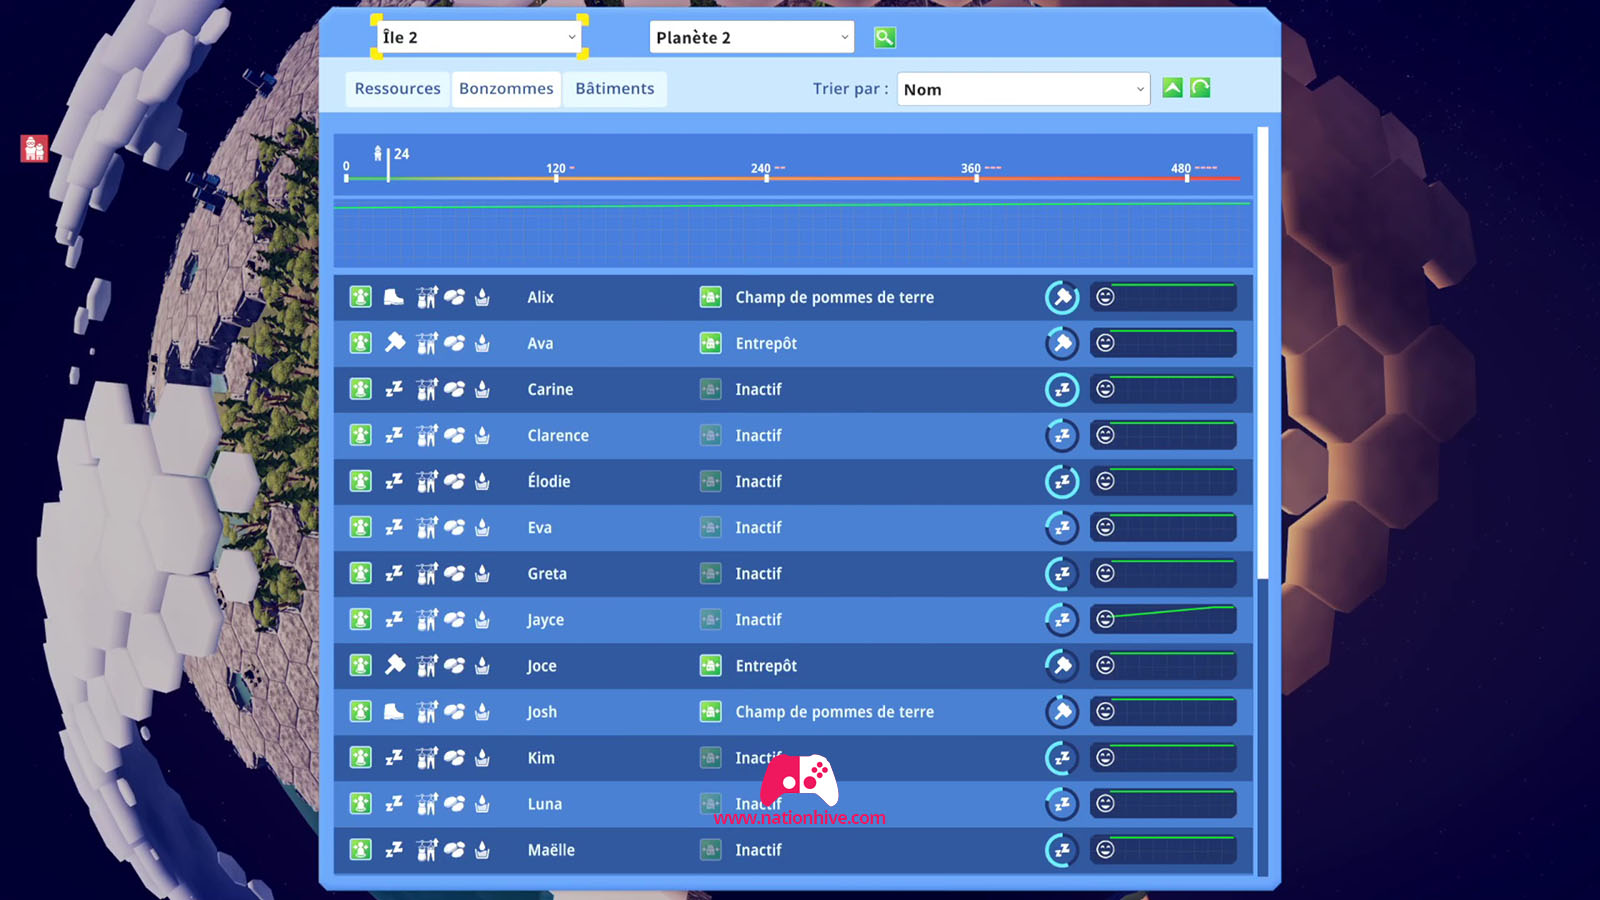Click the greyed building icon in Greta's row
Image resolution: width=1600 pixels, height=900 pixels.
710,573
